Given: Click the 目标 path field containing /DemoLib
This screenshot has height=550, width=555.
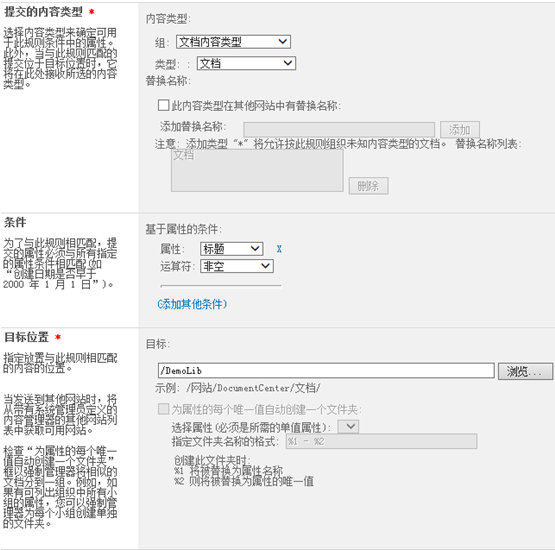Looking at the screenshot, I should (x=326, y=371).
